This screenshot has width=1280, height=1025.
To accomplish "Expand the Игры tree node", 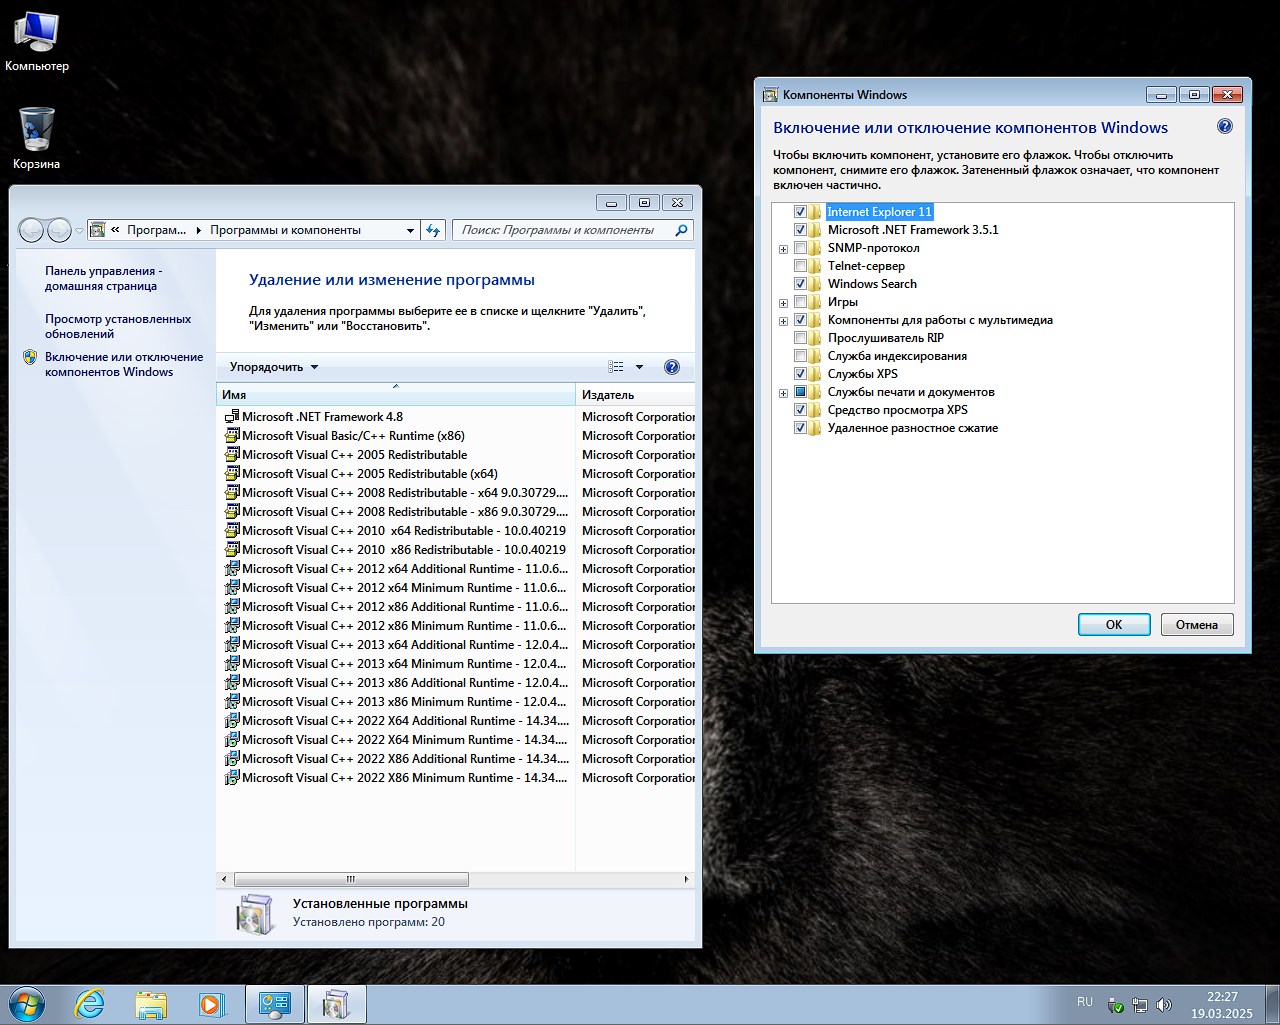I will tap(783, 303).
